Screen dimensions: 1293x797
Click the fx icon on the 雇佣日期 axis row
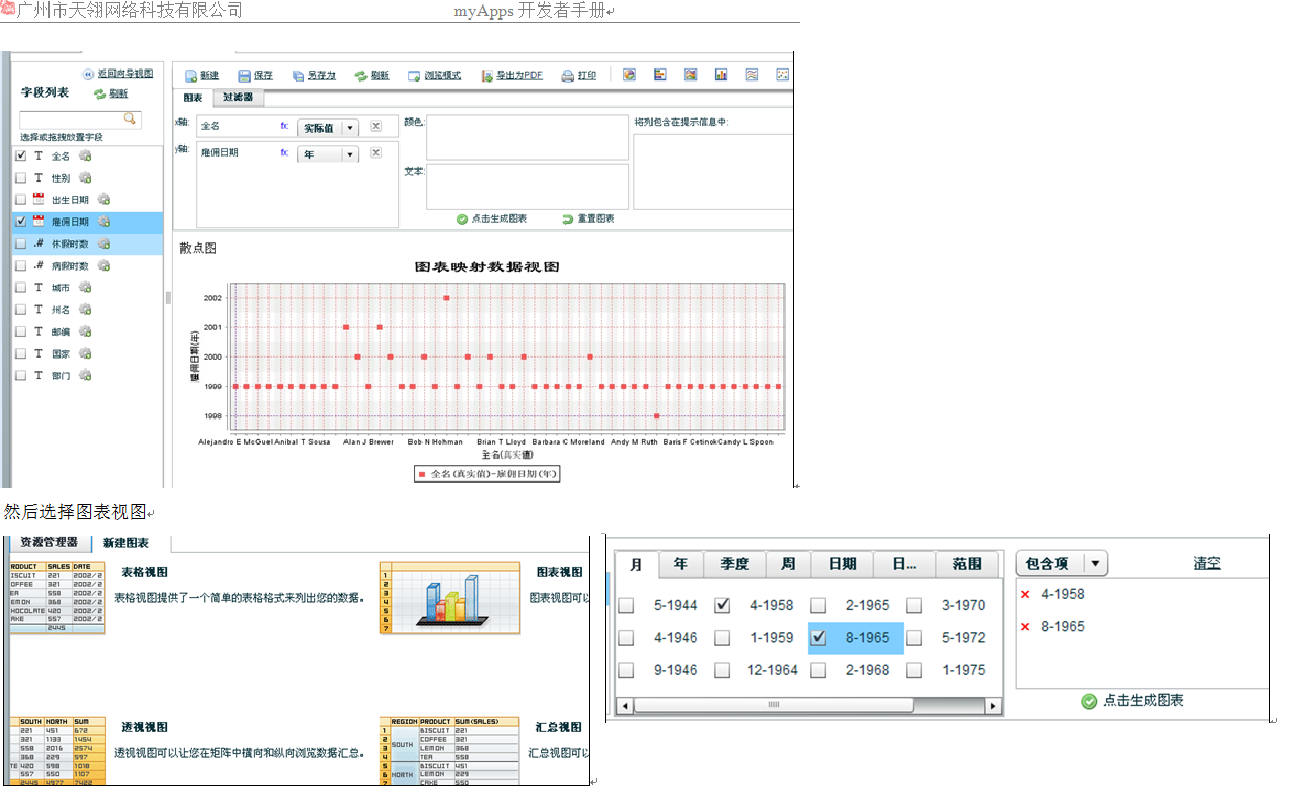point(284,153)
